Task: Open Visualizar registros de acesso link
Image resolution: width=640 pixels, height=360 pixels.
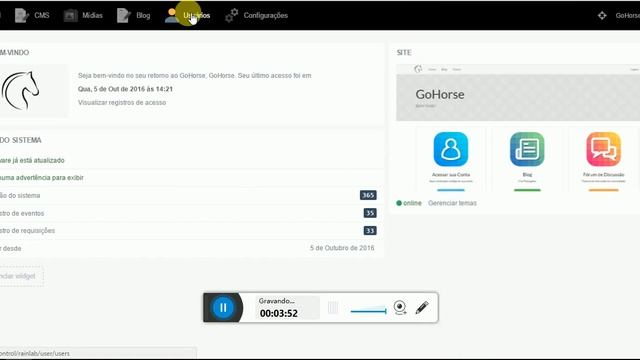Action: 122,102
